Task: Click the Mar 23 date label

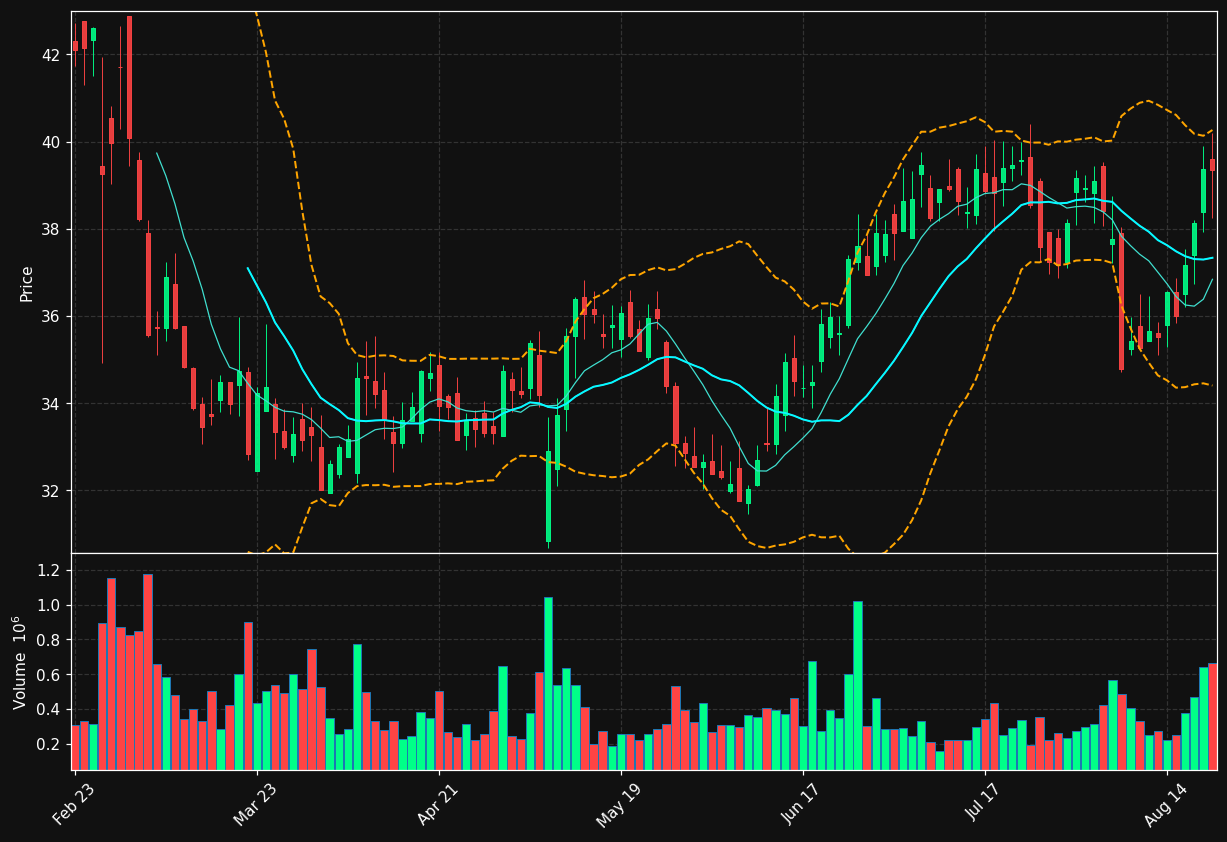Action: coord(256,803)
